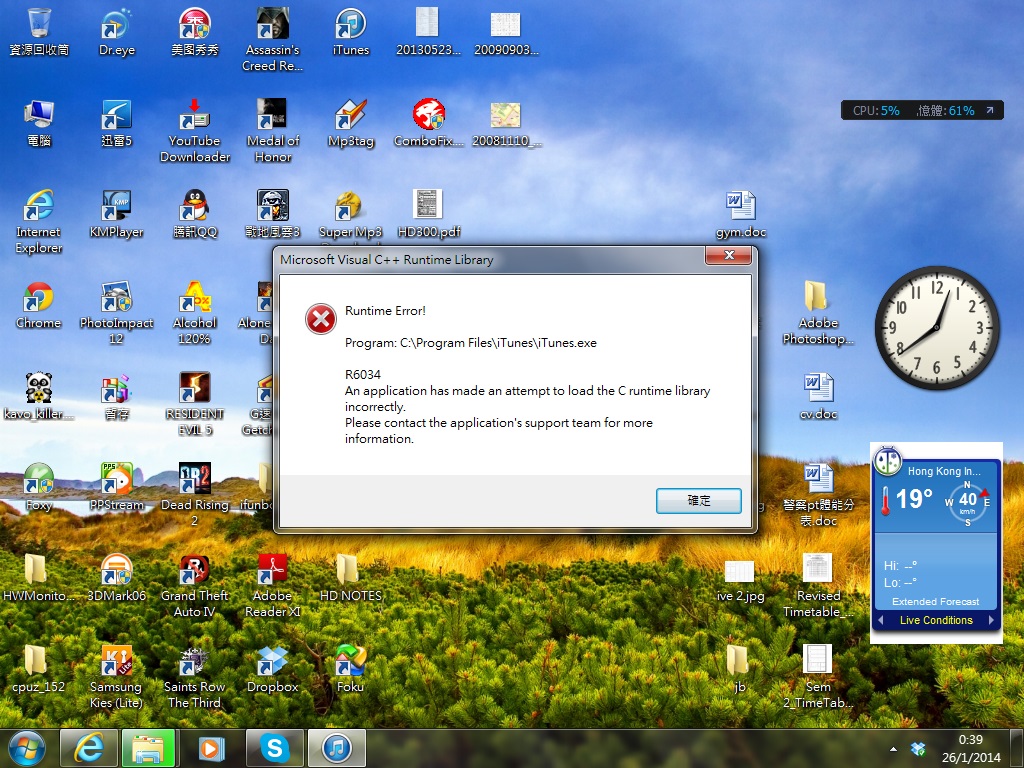Select the HD NOTES folder
This screenshot has width=1024, height=768.
351,577
